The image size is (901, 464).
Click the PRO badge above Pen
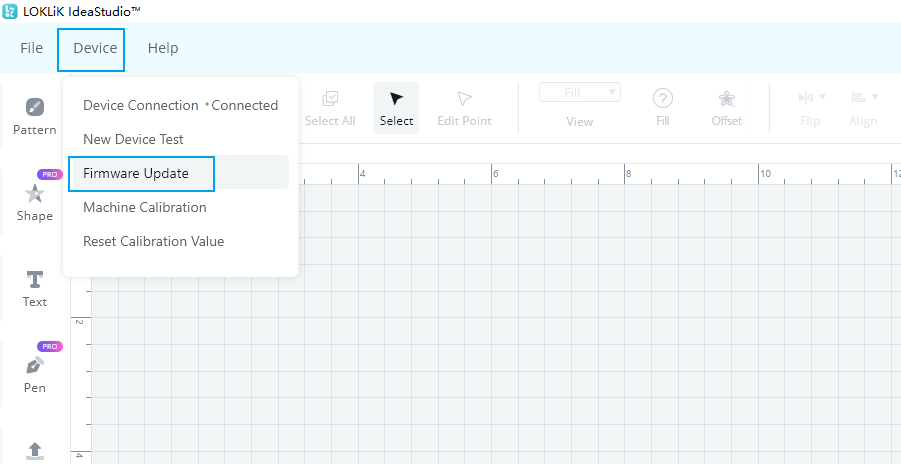pos(50,346)
